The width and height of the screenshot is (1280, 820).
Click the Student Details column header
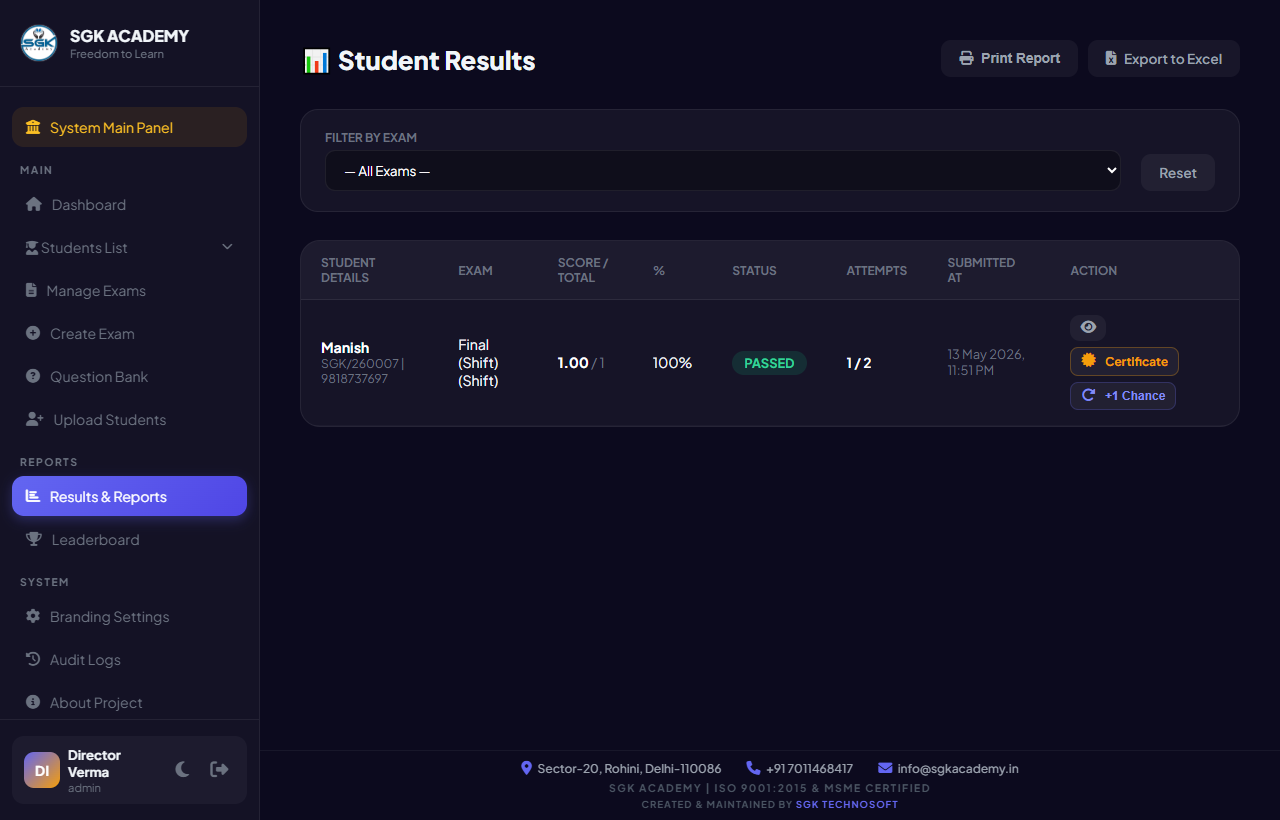[x=348, y=270]
